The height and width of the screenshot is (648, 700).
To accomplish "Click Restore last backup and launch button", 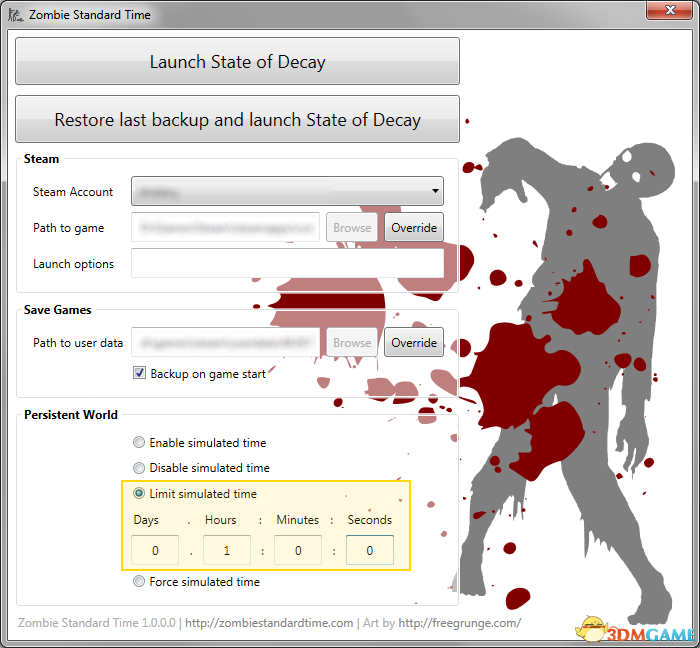I will [x=237, y=119].
